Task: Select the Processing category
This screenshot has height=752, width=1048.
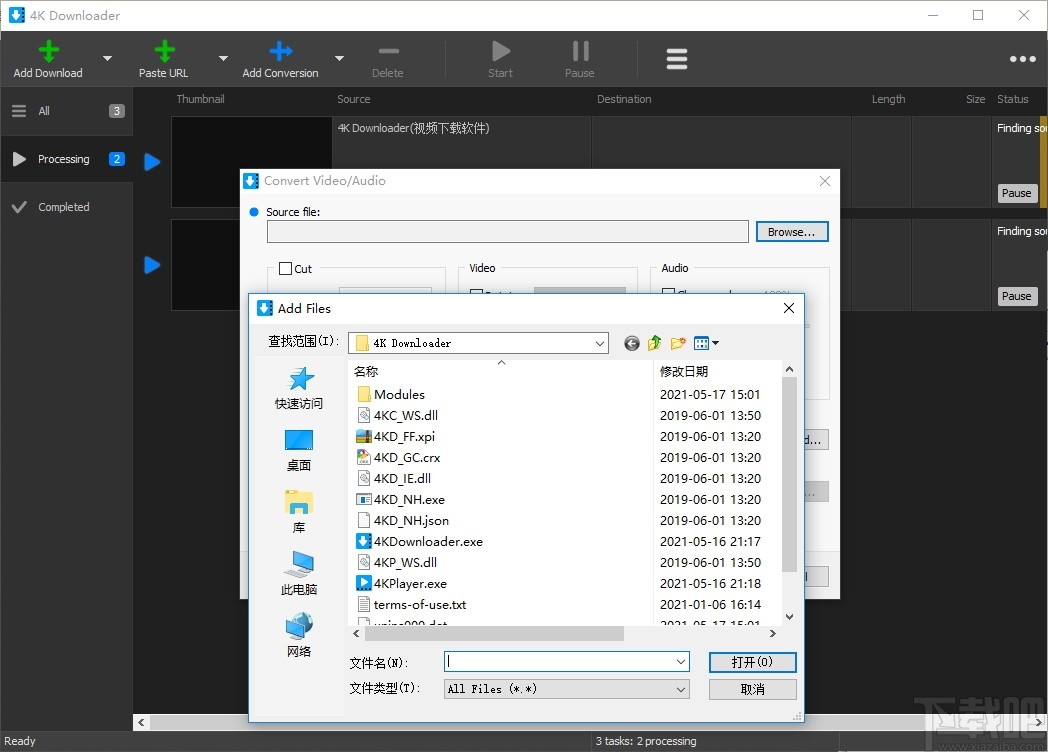Action: (62, 158)
